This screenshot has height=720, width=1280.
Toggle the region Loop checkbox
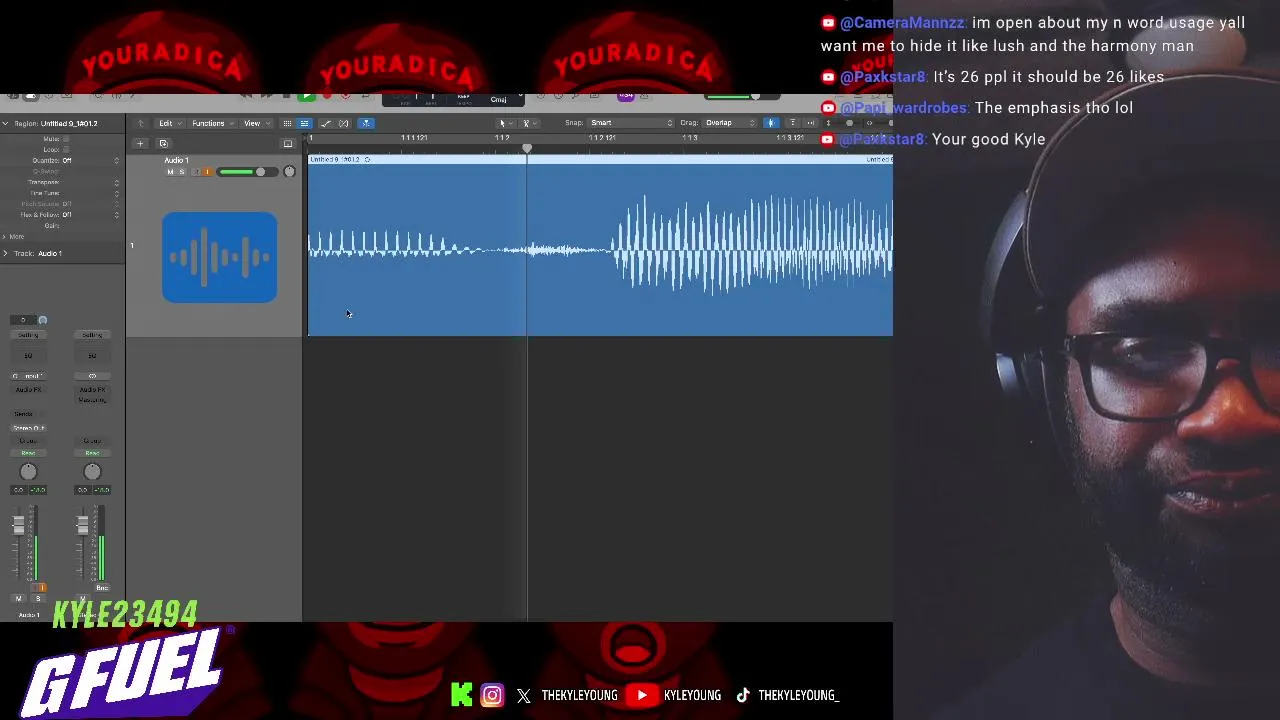66,150
